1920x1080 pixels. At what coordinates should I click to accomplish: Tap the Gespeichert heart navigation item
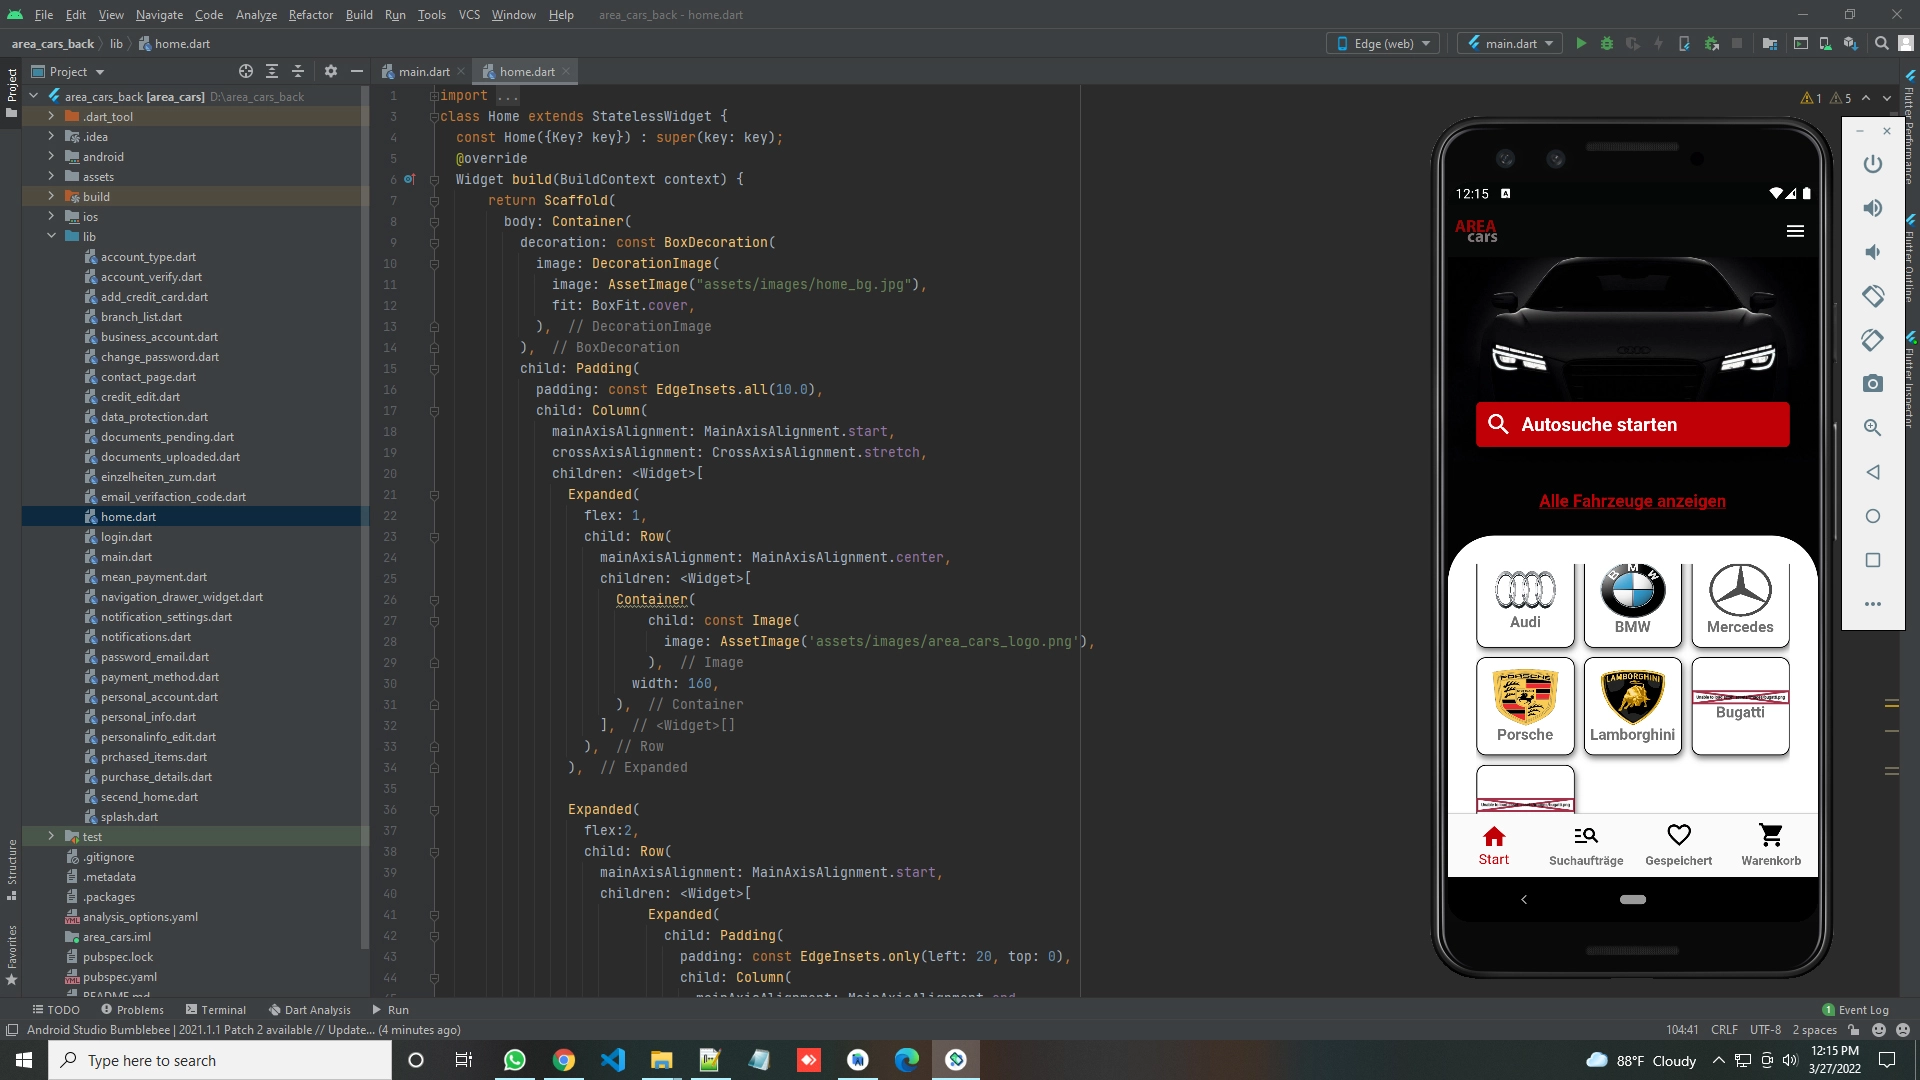coord(1678,845)
